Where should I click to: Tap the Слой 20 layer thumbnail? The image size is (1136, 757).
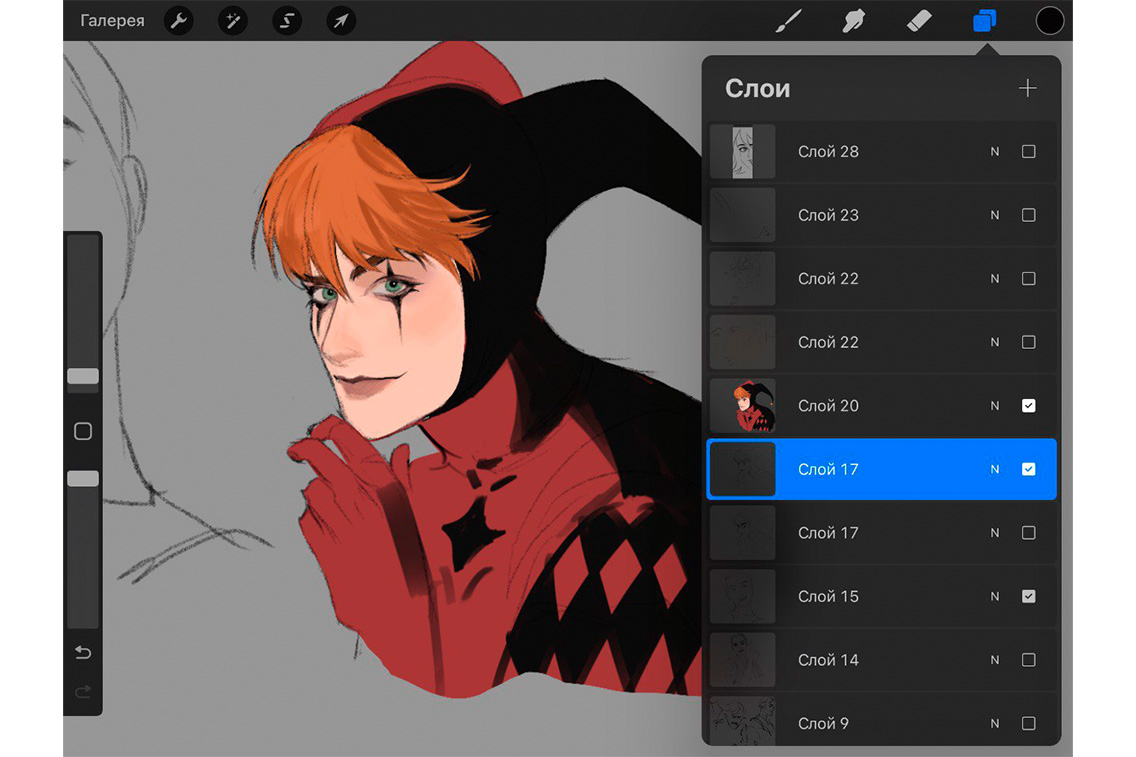pos(742,406)
